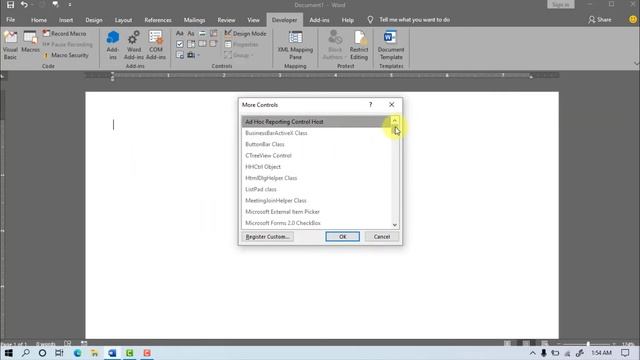Toggle Design Mode

(x=245, y=33)
